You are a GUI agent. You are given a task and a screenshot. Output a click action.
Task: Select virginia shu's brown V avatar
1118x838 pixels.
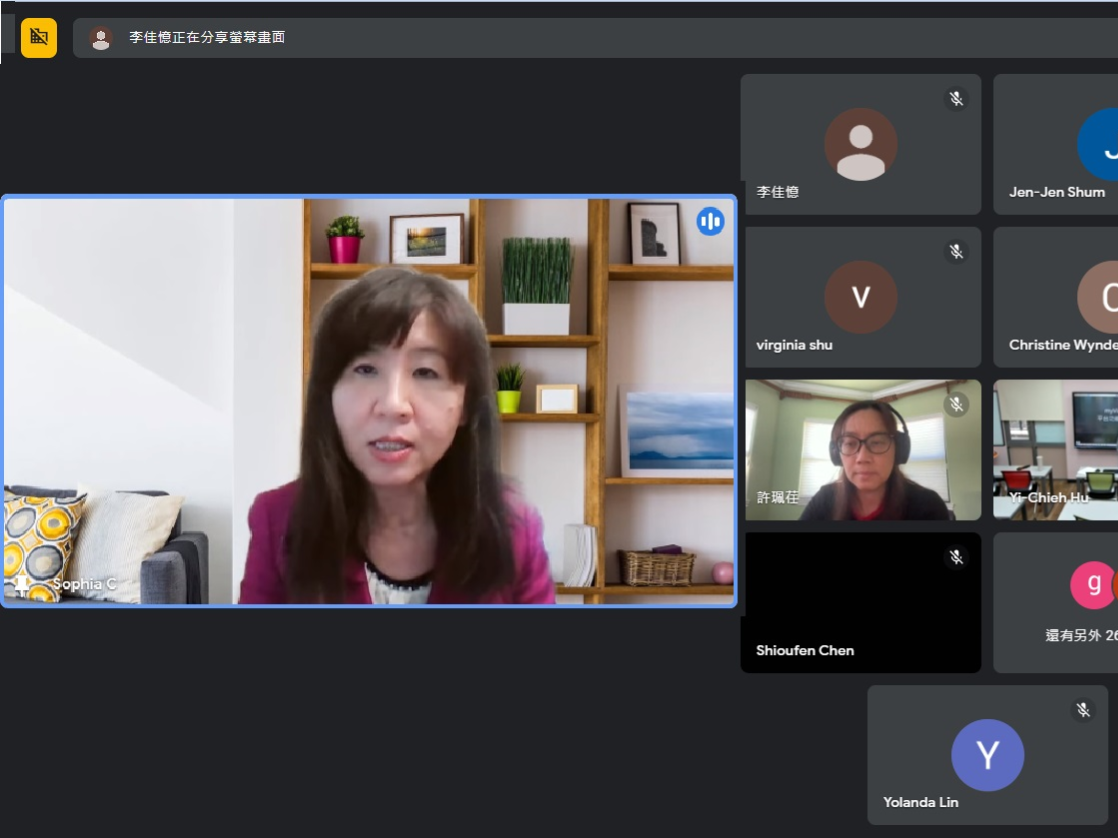tap(860, 297)
